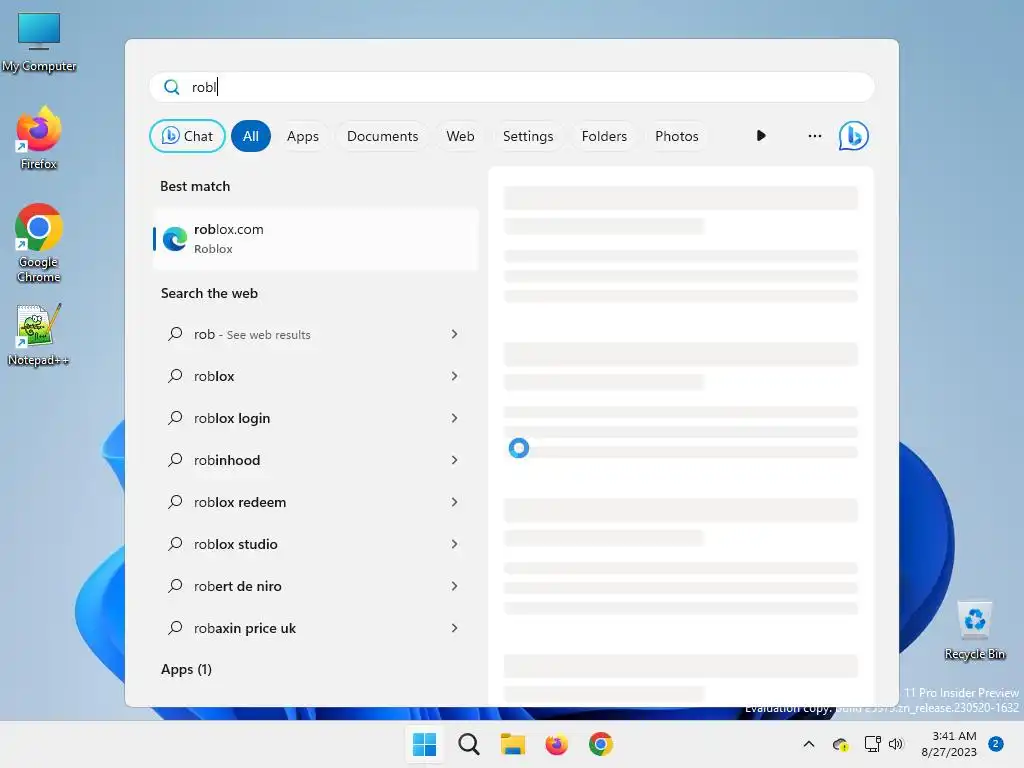
Task: Open roblox.com best match result
Action: click(x=315, y=239)
